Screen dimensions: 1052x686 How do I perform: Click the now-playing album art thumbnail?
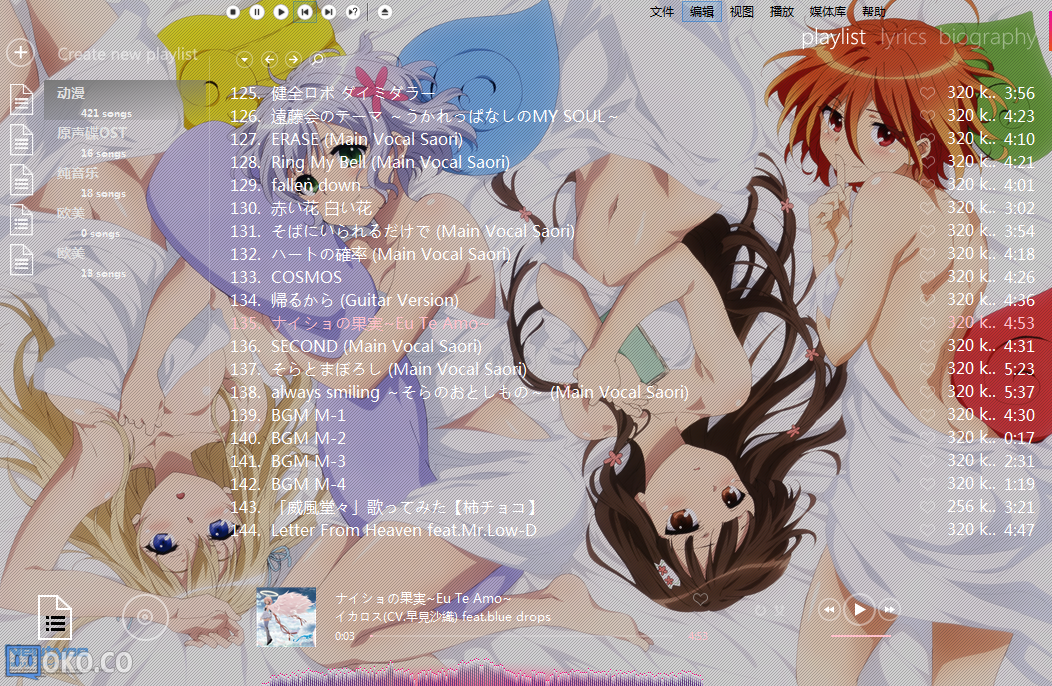coord(286,617)
